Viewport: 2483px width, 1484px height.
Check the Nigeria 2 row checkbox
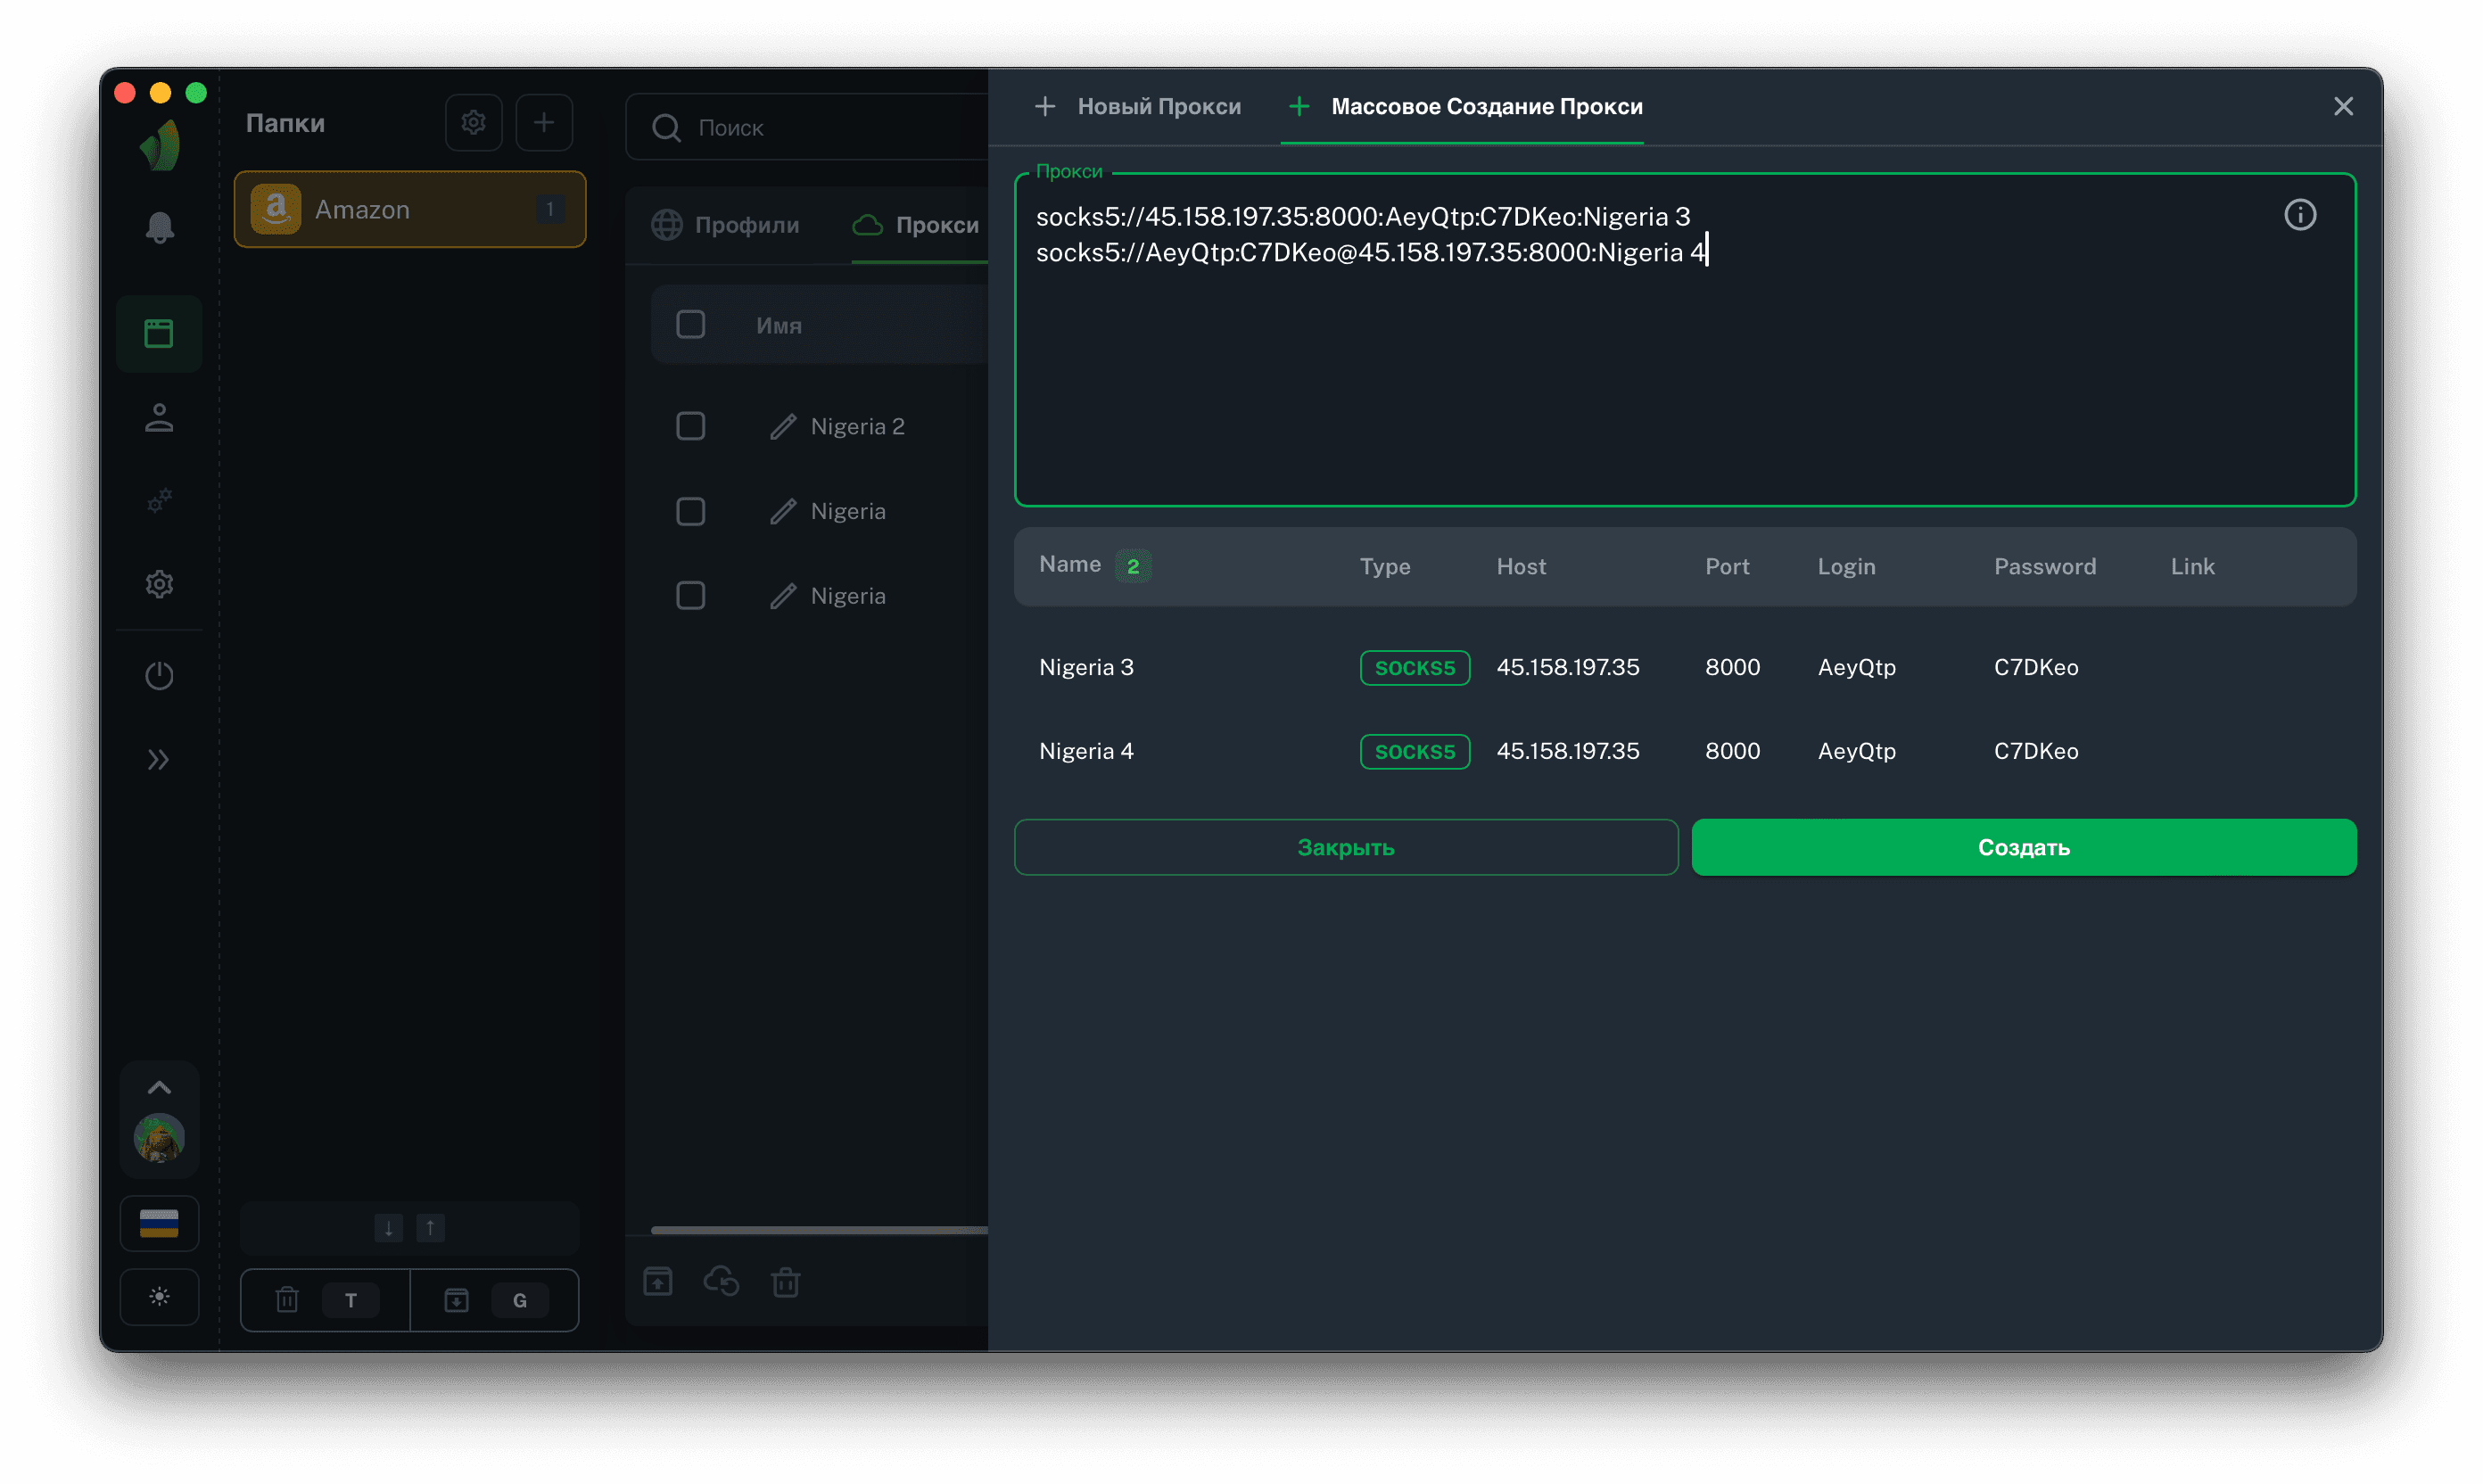point(690,426)
